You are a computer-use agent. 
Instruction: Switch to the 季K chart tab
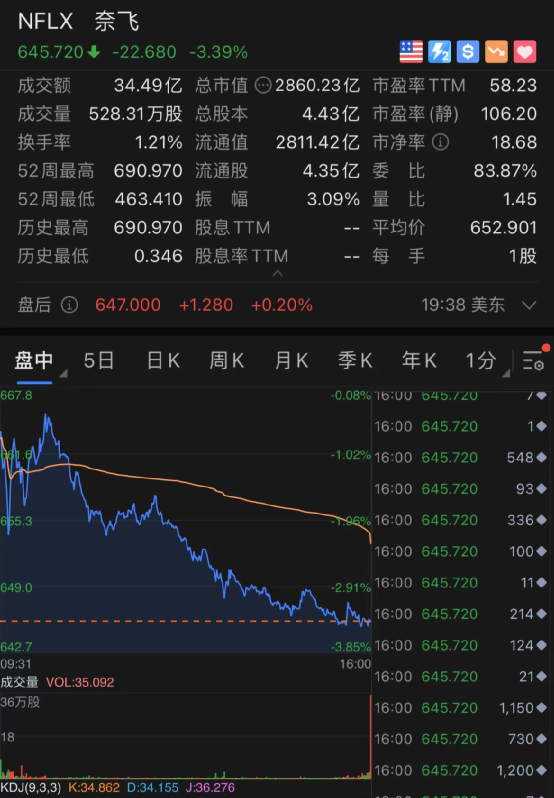(355, 360)
